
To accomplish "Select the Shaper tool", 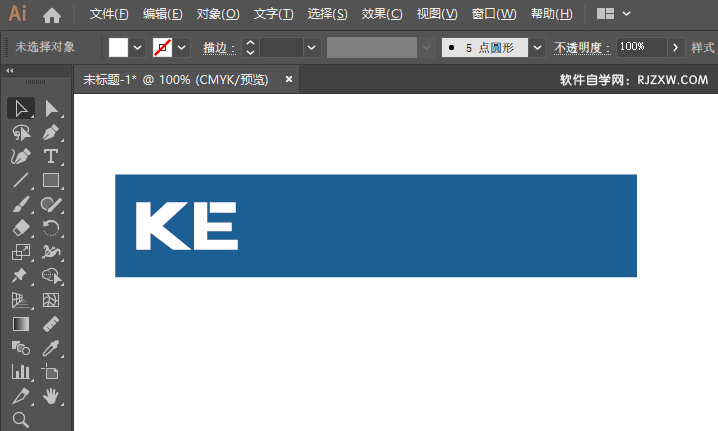I will click(x=51, y=204).
